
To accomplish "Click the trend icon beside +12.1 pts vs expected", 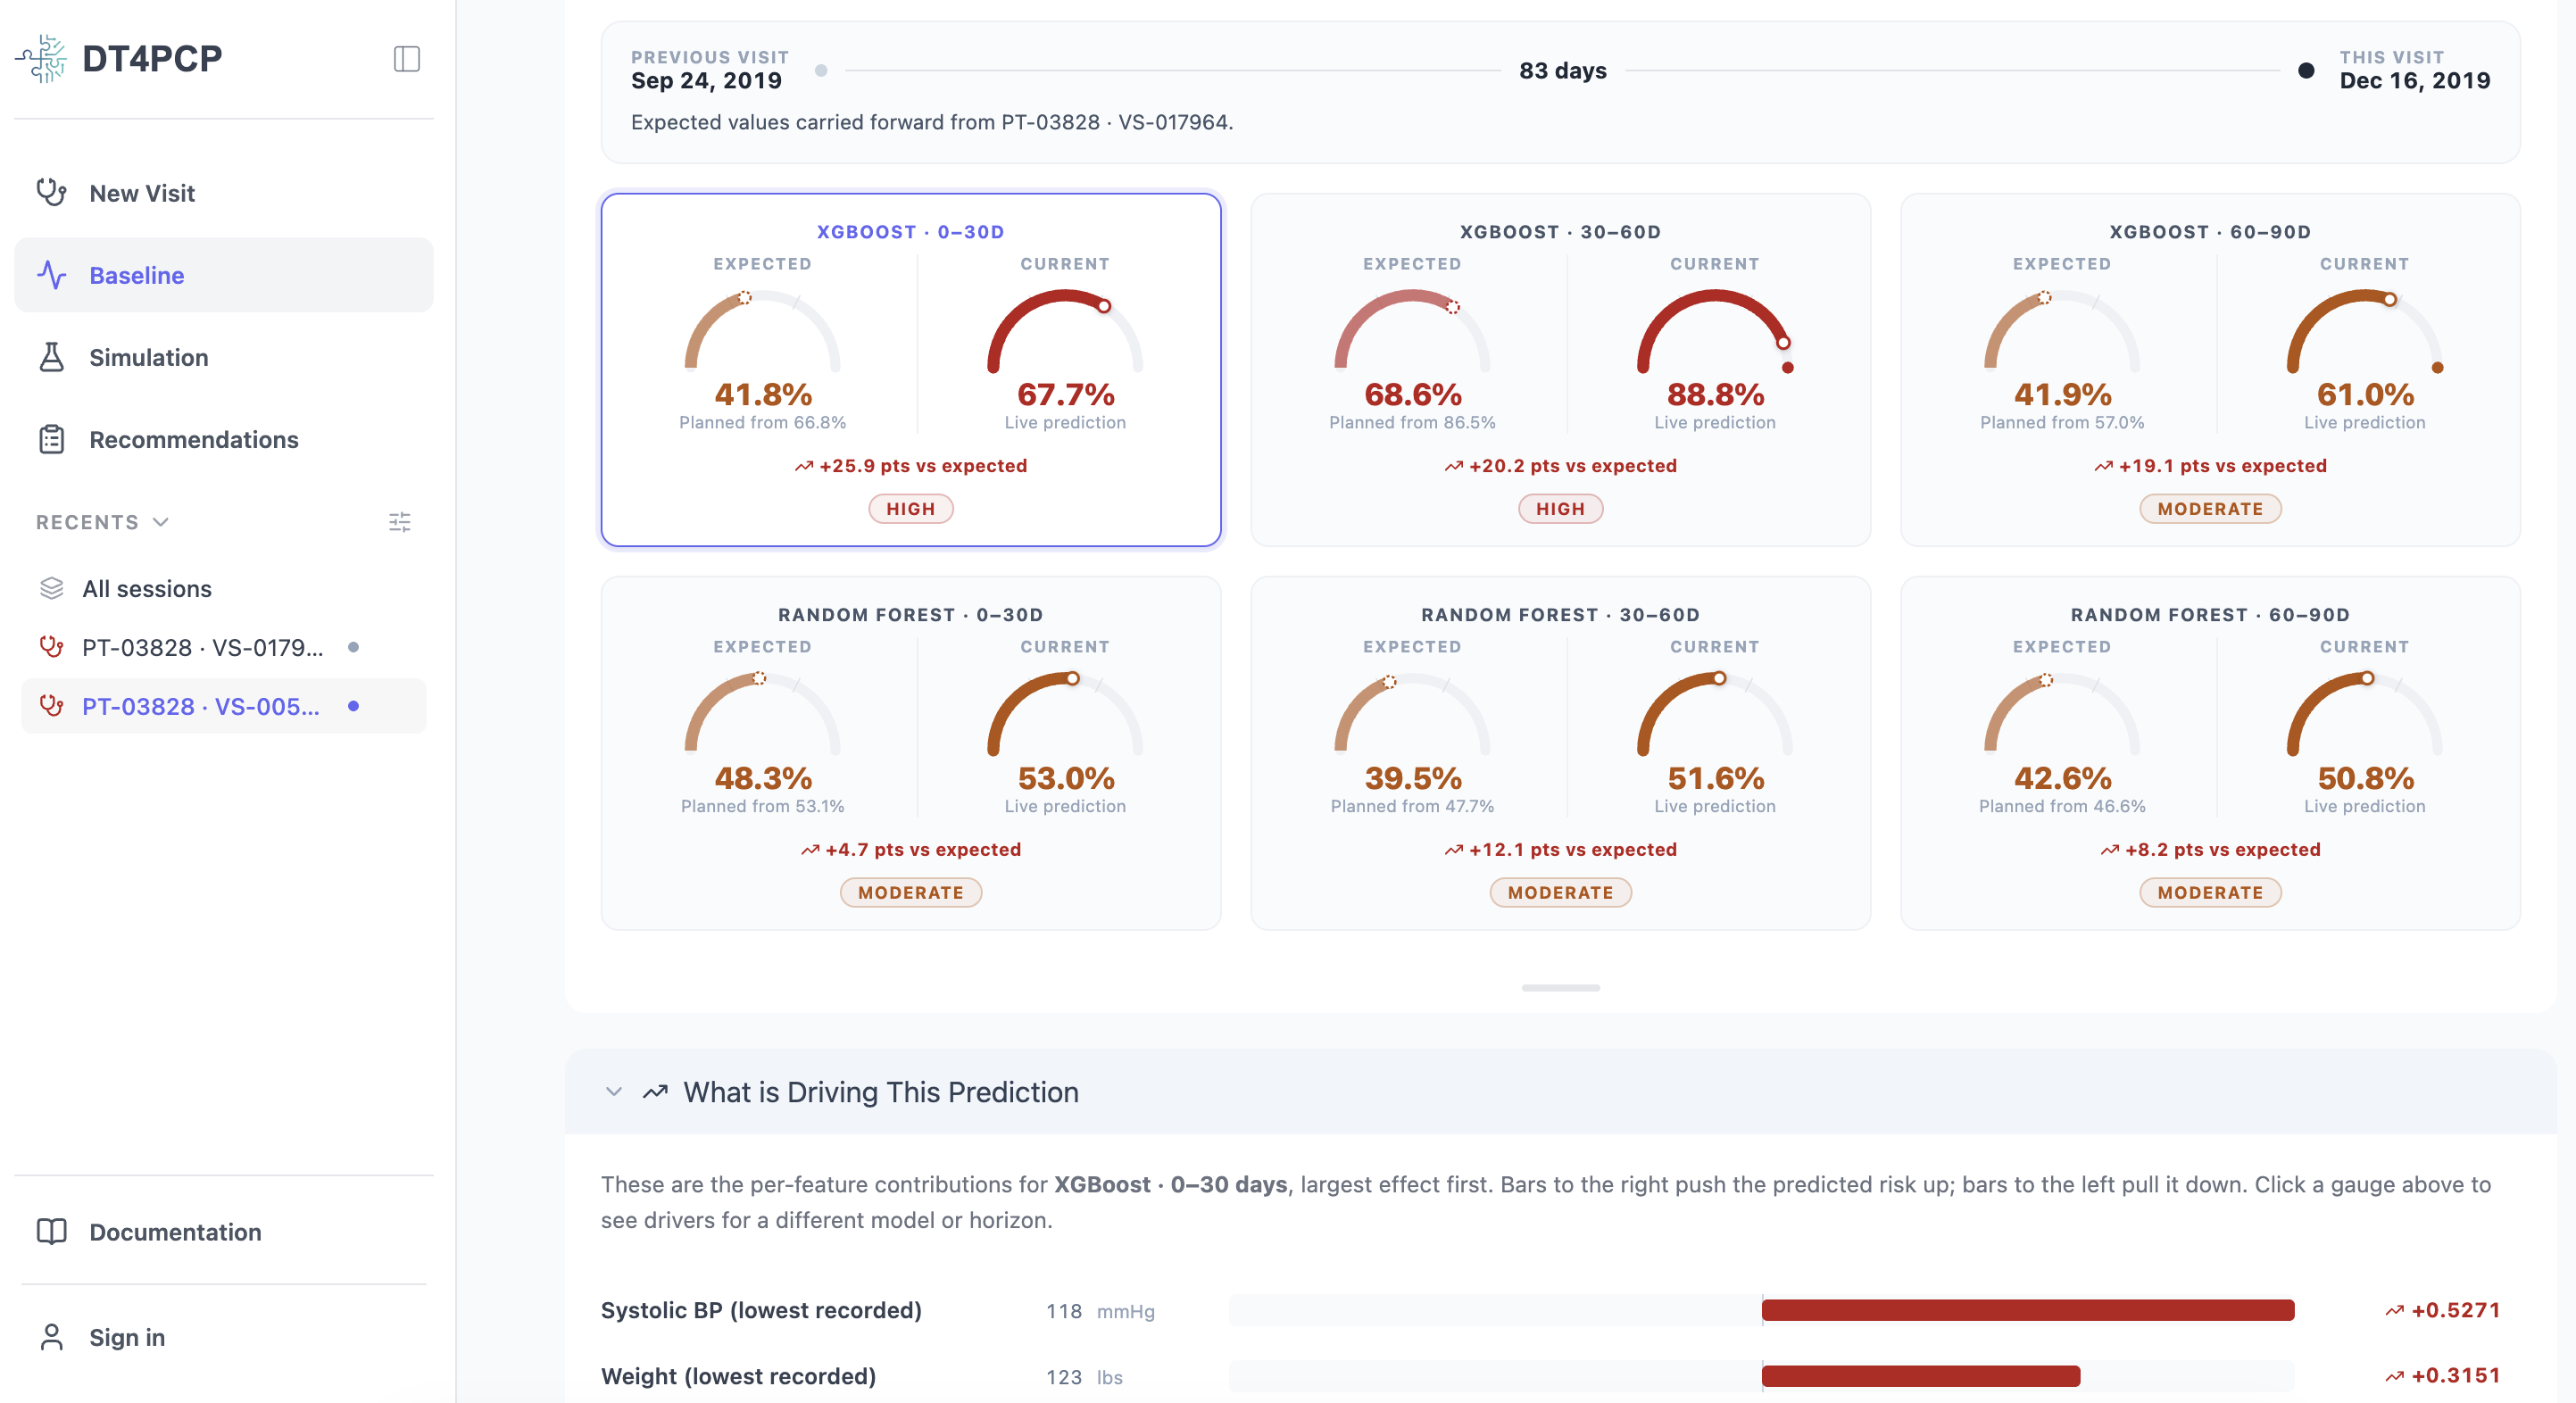I will click(1454, 850).
